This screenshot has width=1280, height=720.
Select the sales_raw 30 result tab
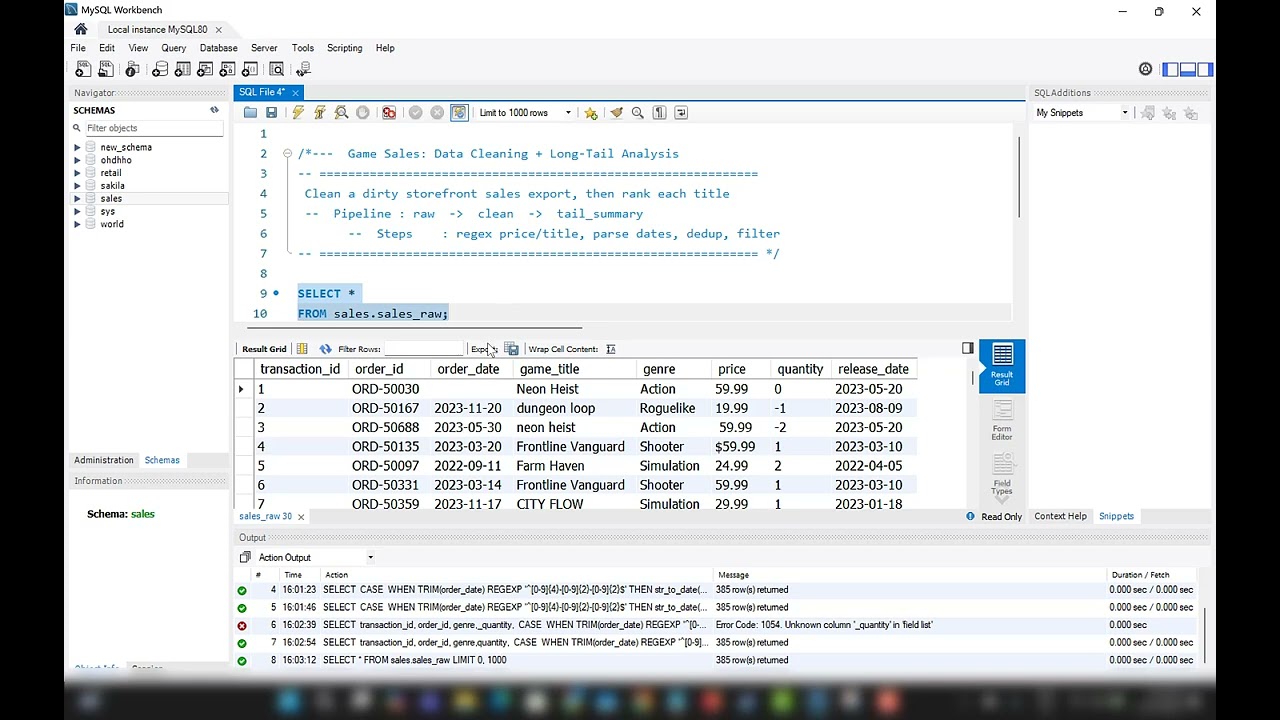tap(265, 516)
